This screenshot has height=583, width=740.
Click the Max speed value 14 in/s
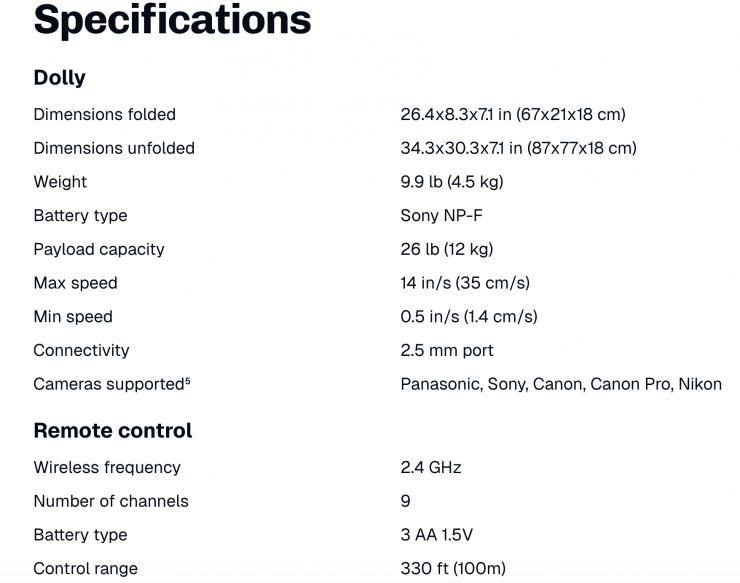click(465, 283)
